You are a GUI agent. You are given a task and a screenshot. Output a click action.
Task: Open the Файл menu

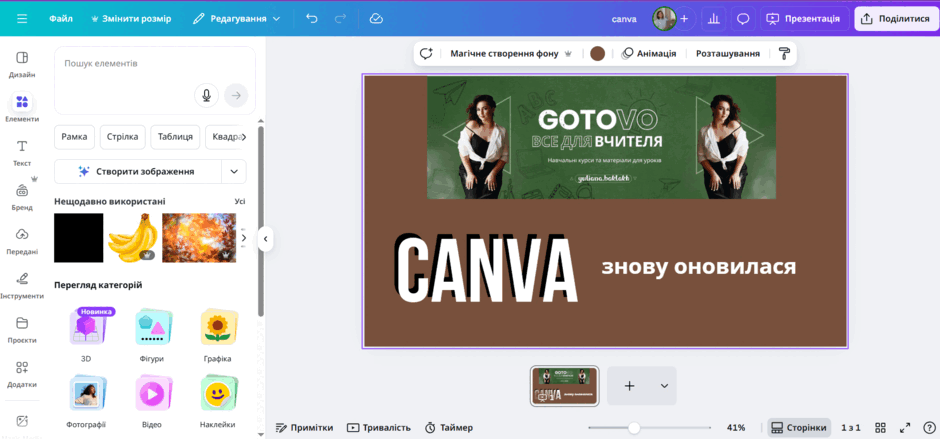pos(61,19)
